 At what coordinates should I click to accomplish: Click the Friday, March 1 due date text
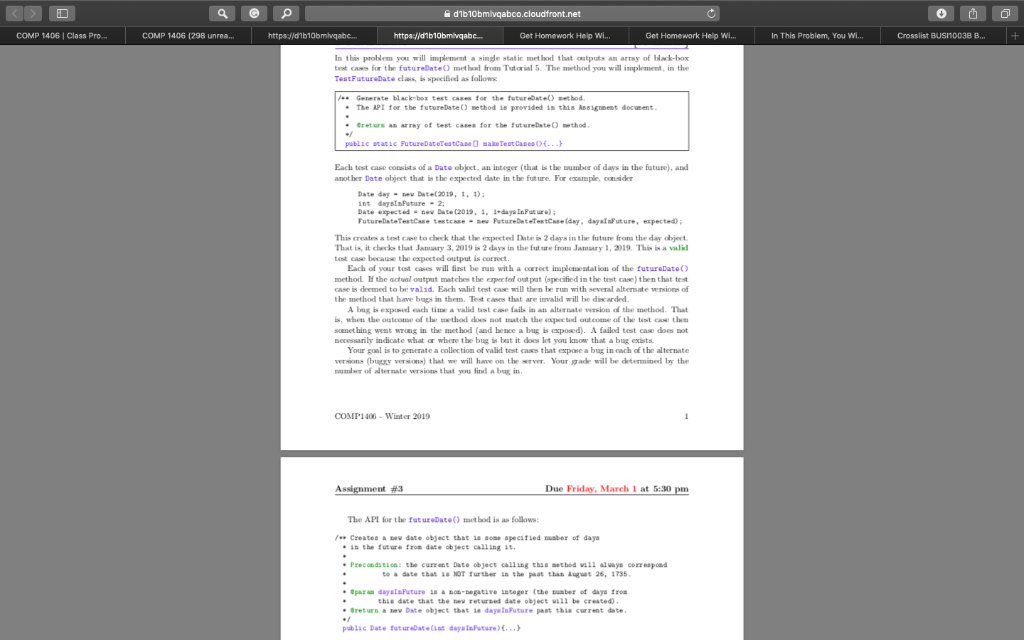coord(599,488)
